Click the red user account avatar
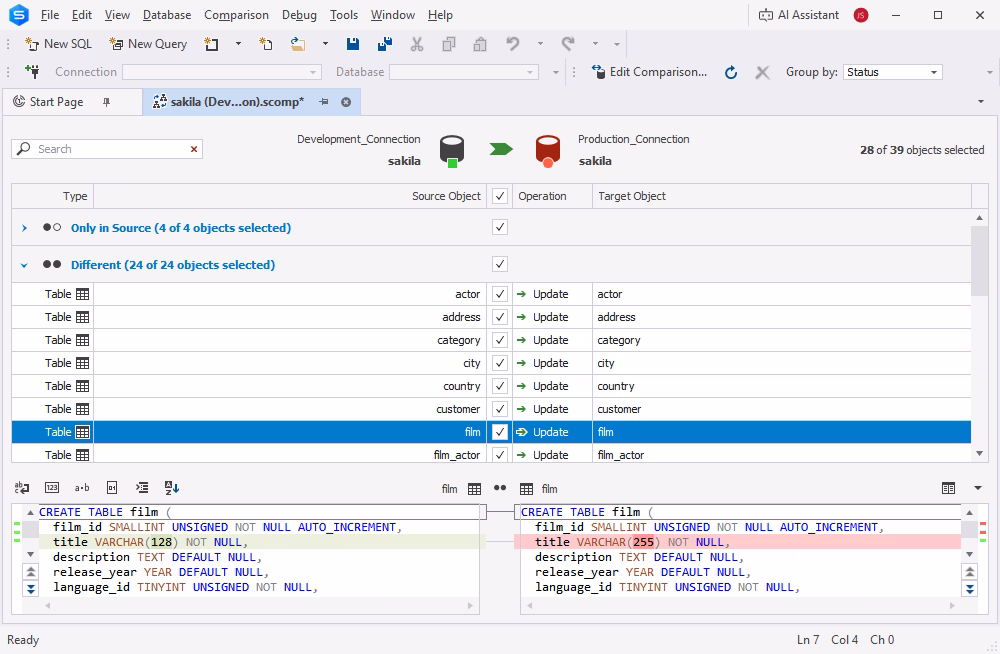This screenshot has width=1000, height=654. [861, 15]
